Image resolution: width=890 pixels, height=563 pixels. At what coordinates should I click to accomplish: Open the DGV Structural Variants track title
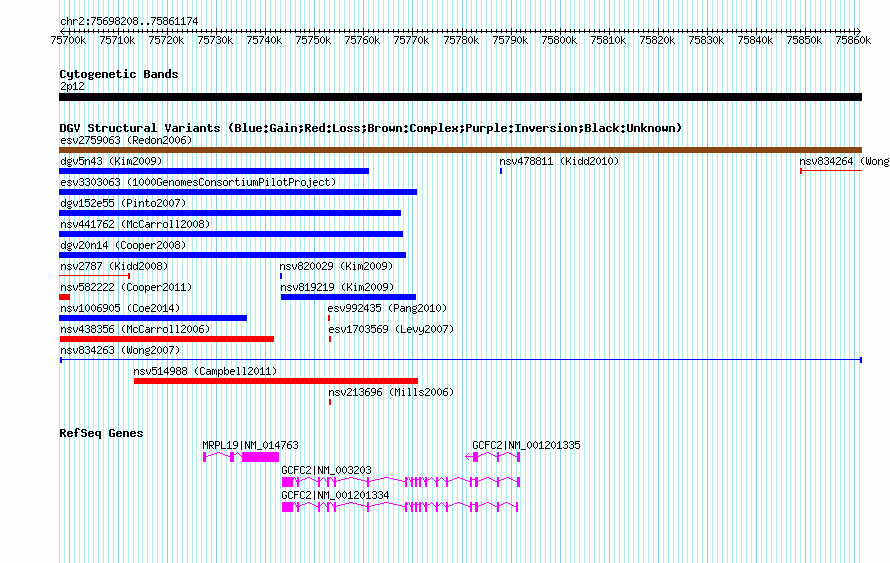click(371, 128)
